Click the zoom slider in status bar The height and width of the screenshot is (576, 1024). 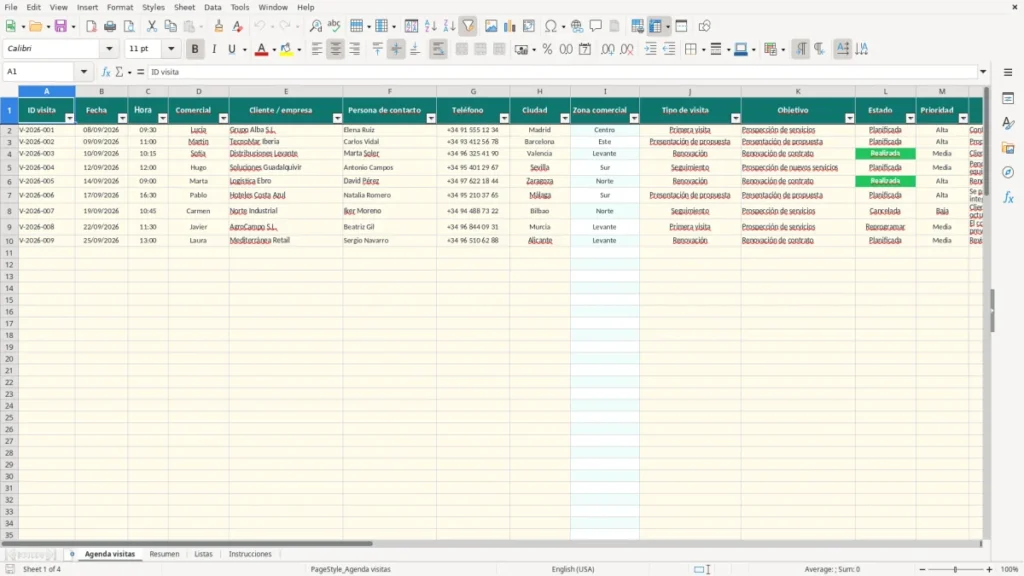(955, 569)
